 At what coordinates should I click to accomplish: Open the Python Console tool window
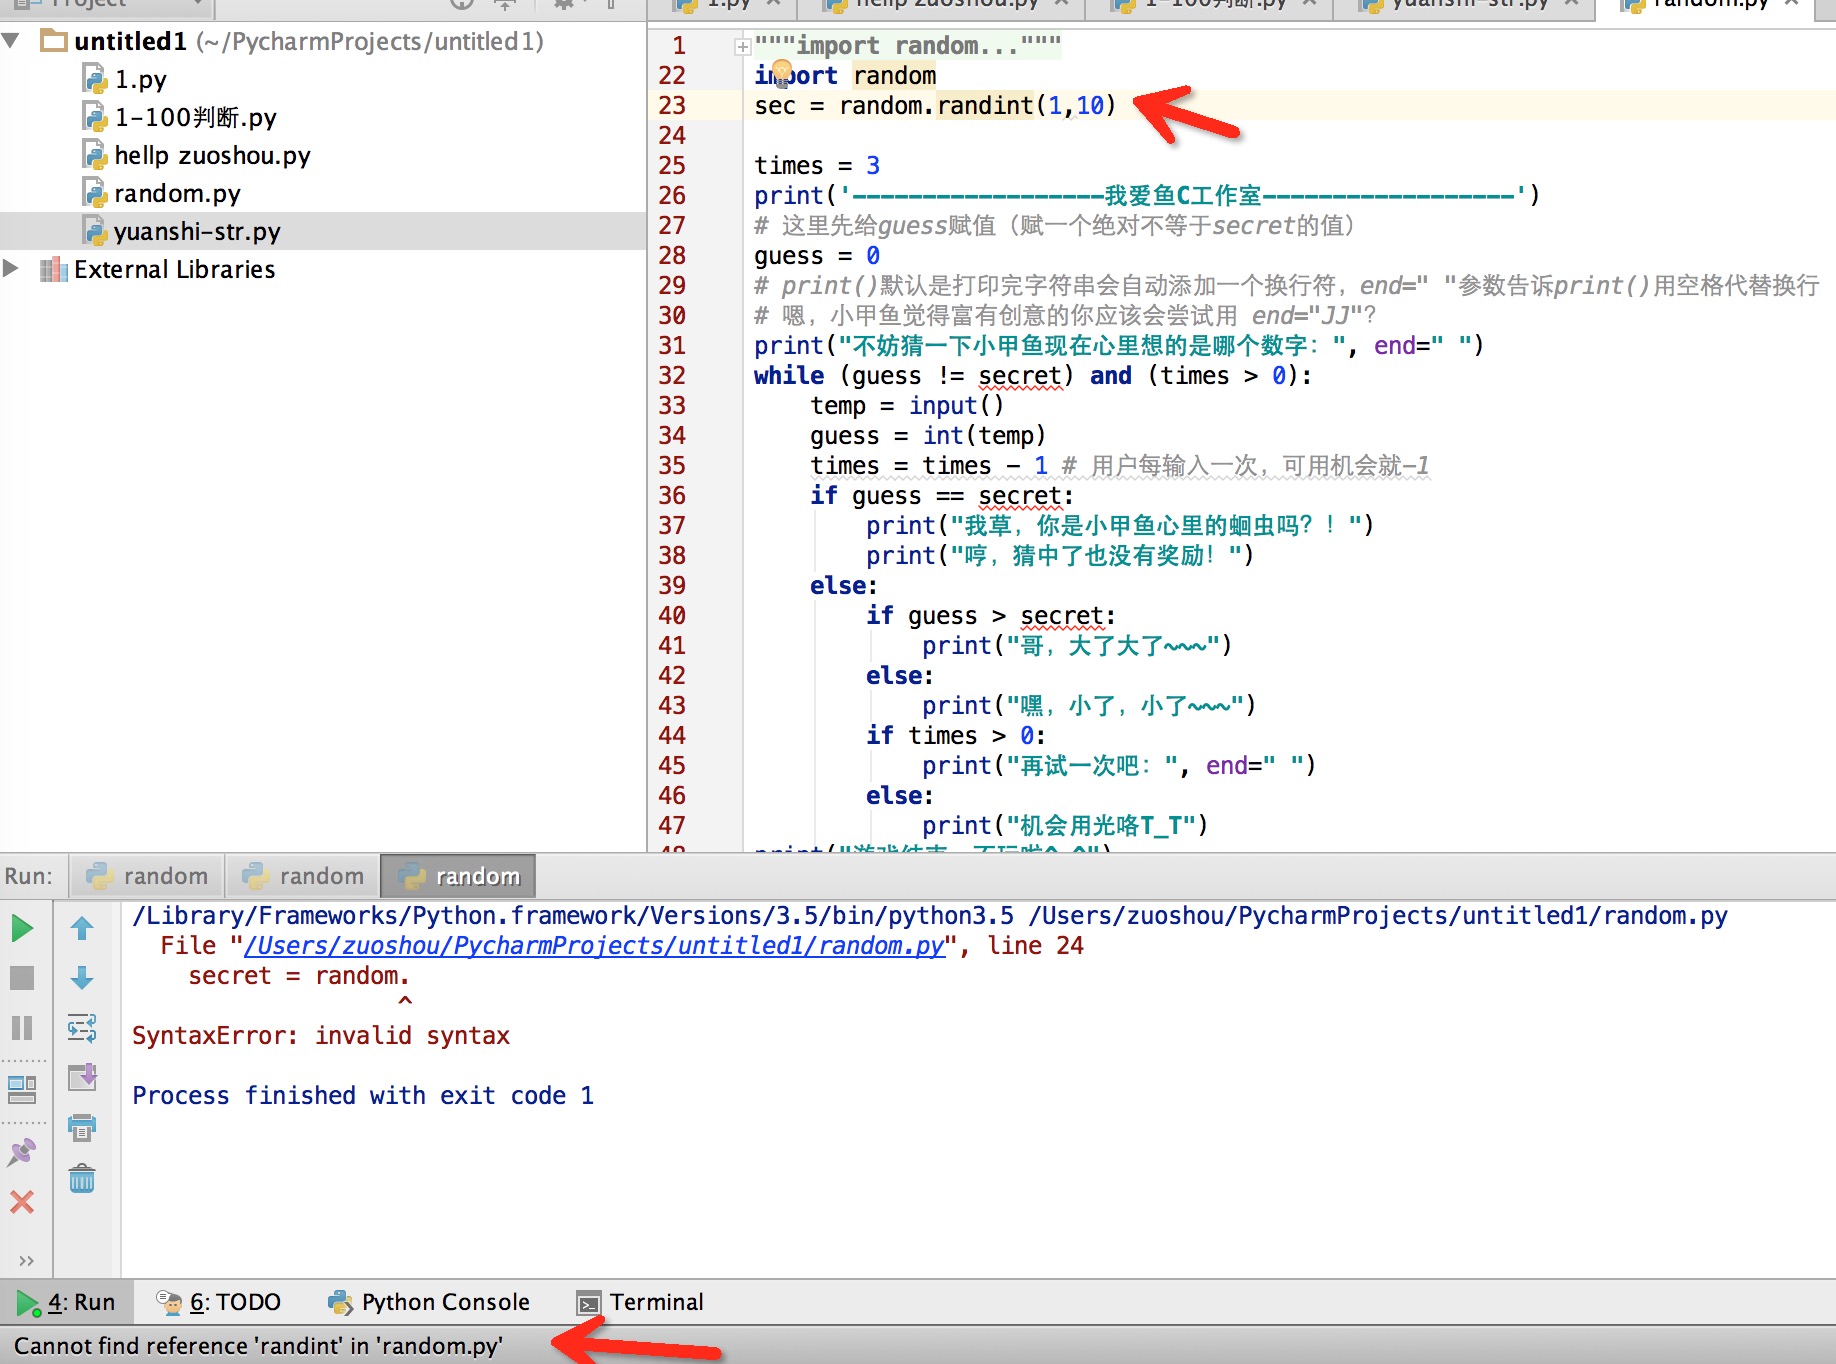click(430, 1302)
